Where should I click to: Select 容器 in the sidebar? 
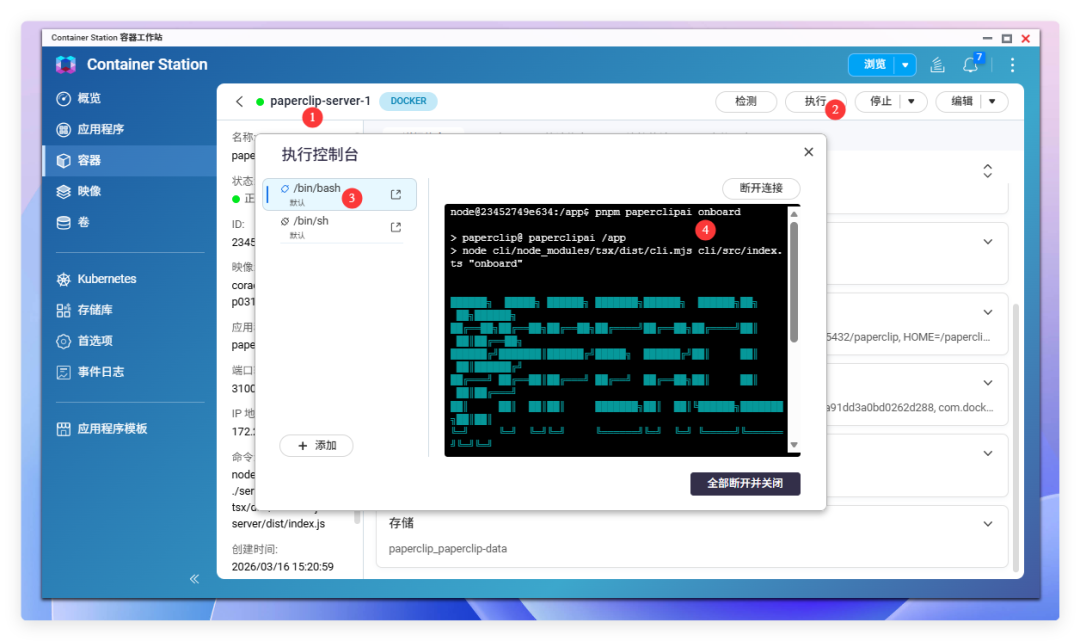click(x=129, y=160)
